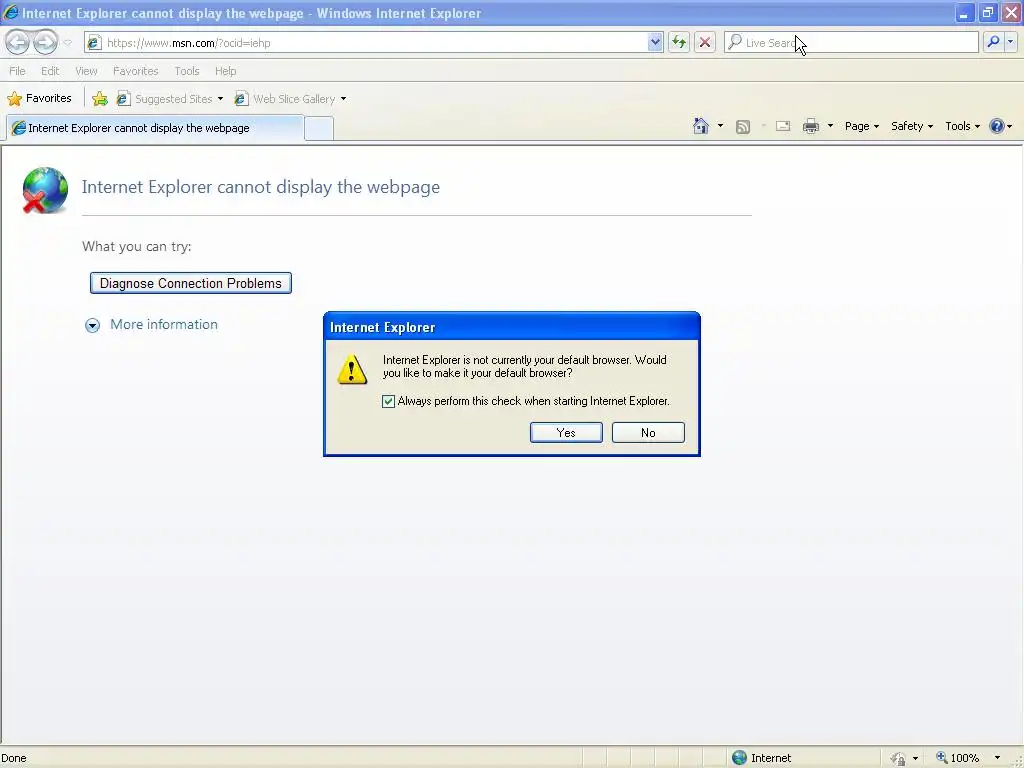Open the Tools command bar menu
This screenshot has width=1024, height=768.
962,126
